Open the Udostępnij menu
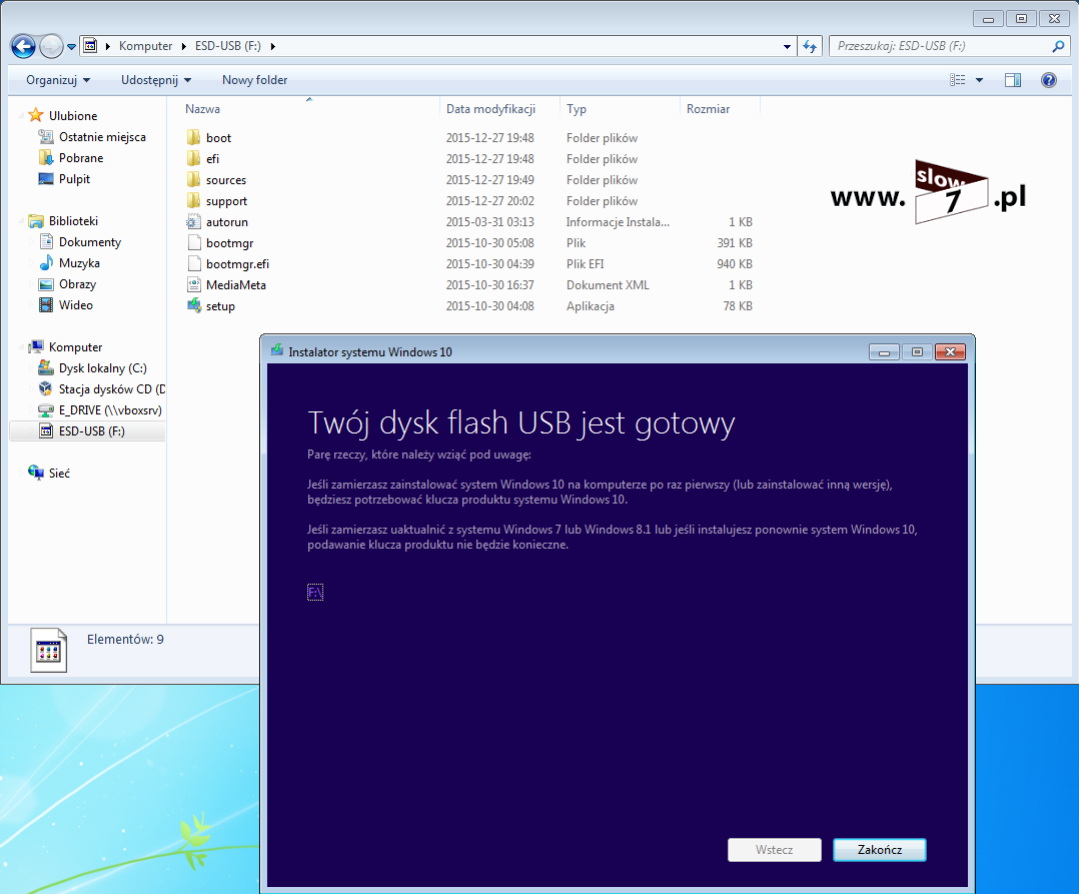 (156, 80)
